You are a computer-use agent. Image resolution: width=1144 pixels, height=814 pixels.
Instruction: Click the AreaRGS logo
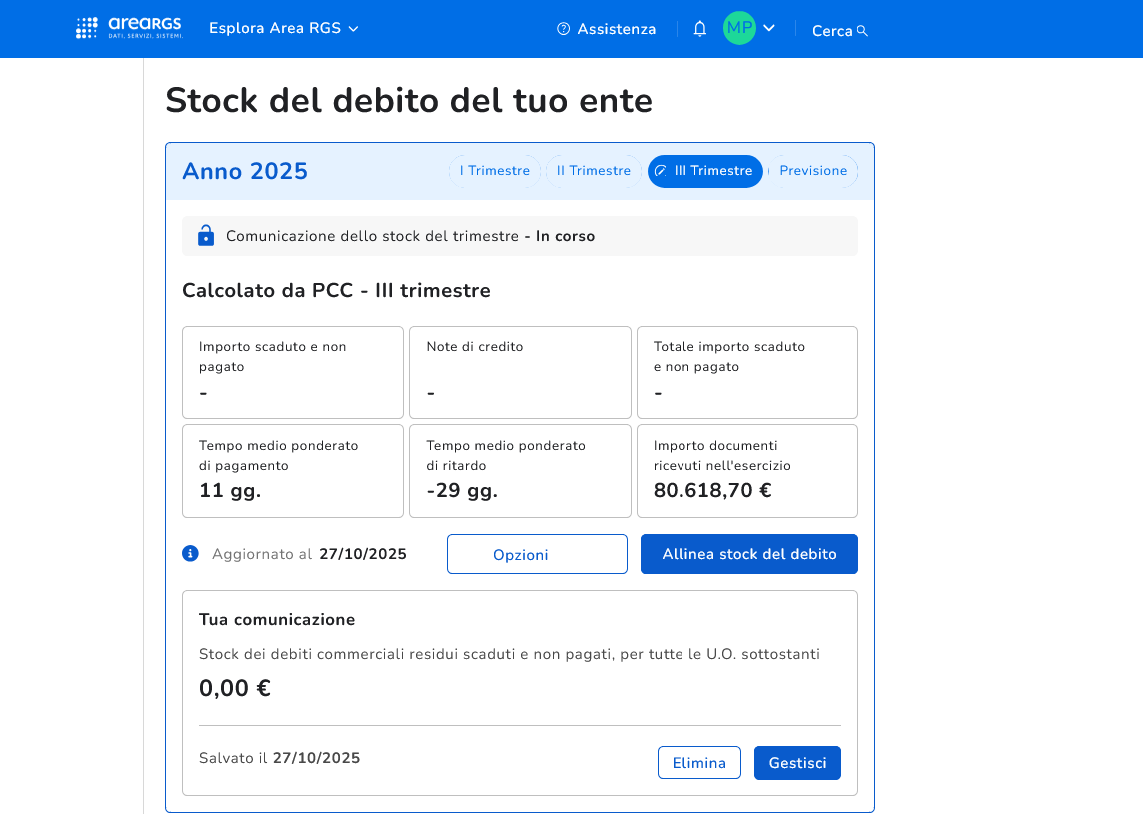coord(129,28)
